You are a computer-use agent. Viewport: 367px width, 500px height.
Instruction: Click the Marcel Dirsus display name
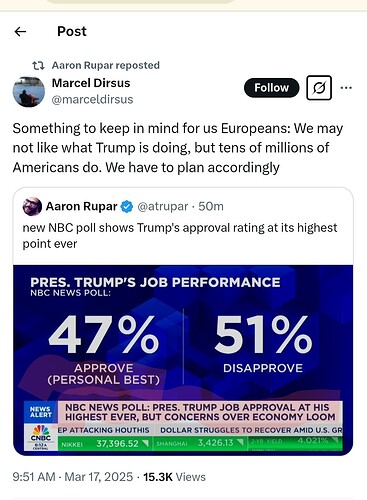pyautogui.click(x=91, y=83)
